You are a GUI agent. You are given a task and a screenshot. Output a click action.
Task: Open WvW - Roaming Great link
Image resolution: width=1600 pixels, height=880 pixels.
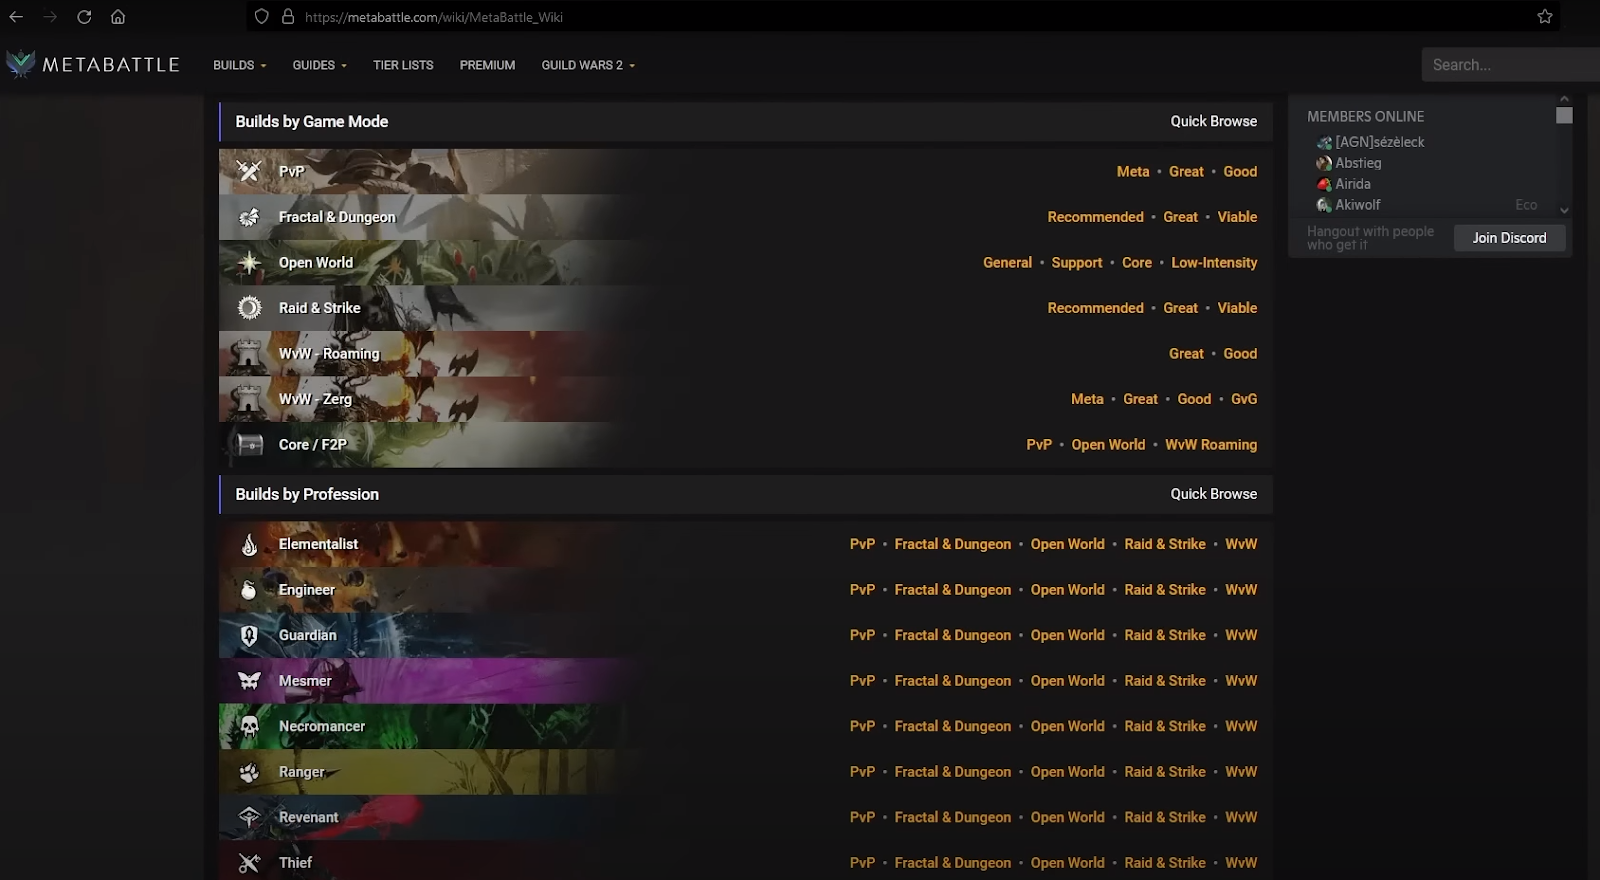coord(1186,354)
